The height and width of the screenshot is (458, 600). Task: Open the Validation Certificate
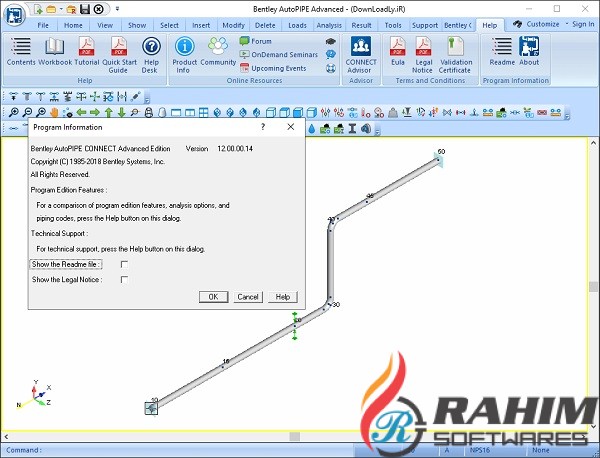(455, 55)
